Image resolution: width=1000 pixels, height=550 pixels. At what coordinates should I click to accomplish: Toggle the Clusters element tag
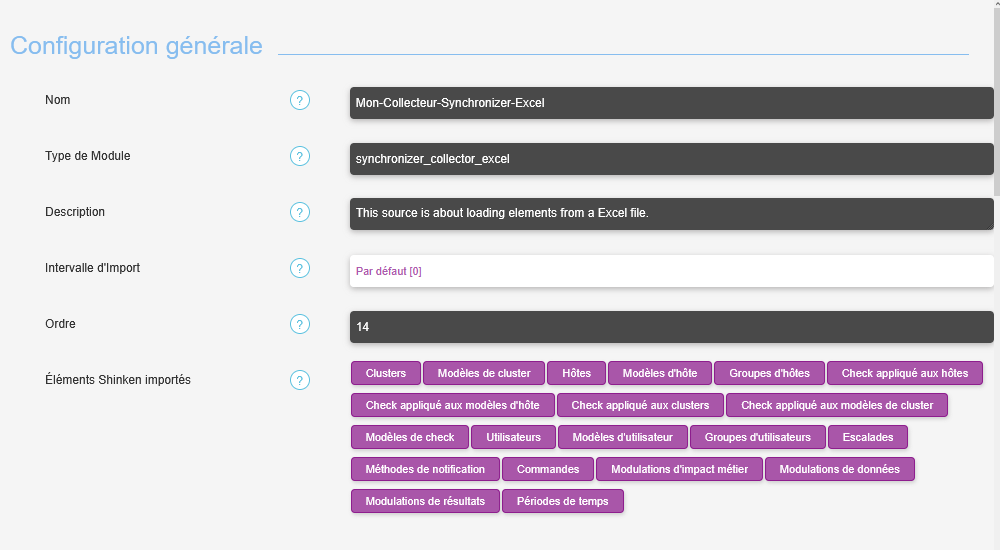pyautogui.click(x=386, y=373)
